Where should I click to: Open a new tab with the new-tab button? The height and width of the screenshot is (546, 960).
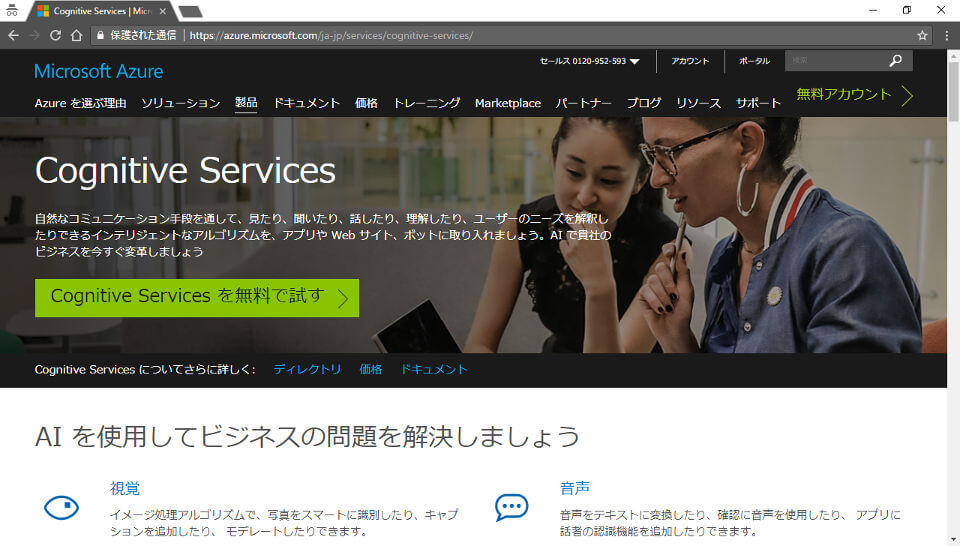tap(190, 11)
